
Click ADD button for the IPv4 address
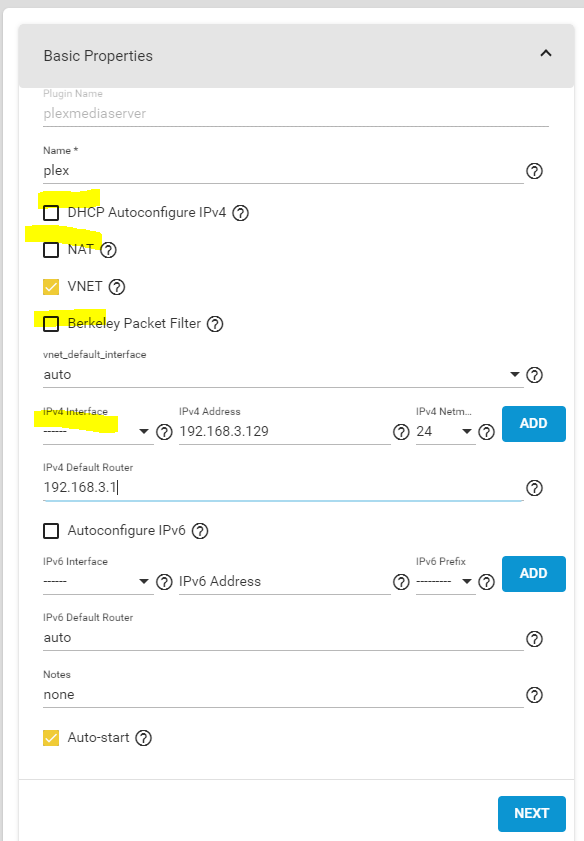click(x=534, y=424)
